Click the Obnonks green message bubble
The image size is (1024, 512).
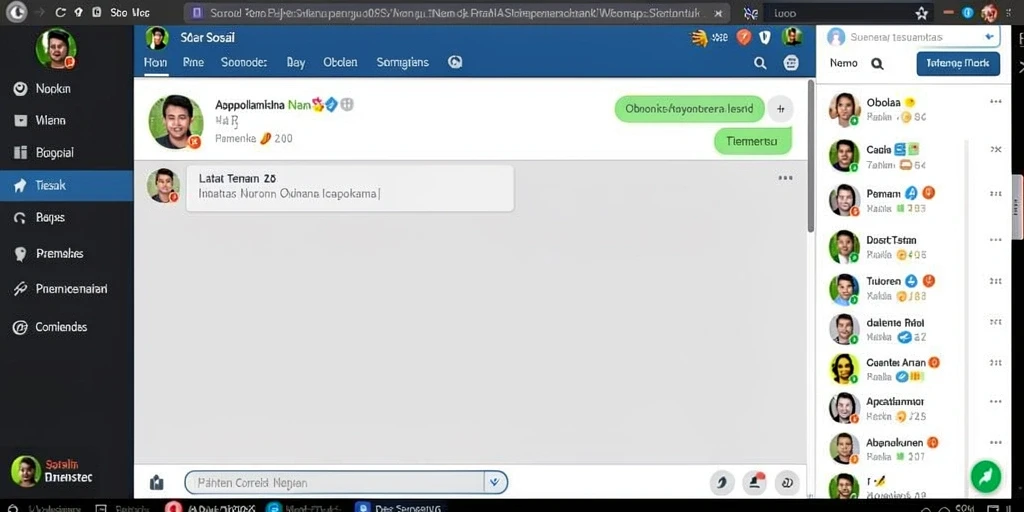689,109
